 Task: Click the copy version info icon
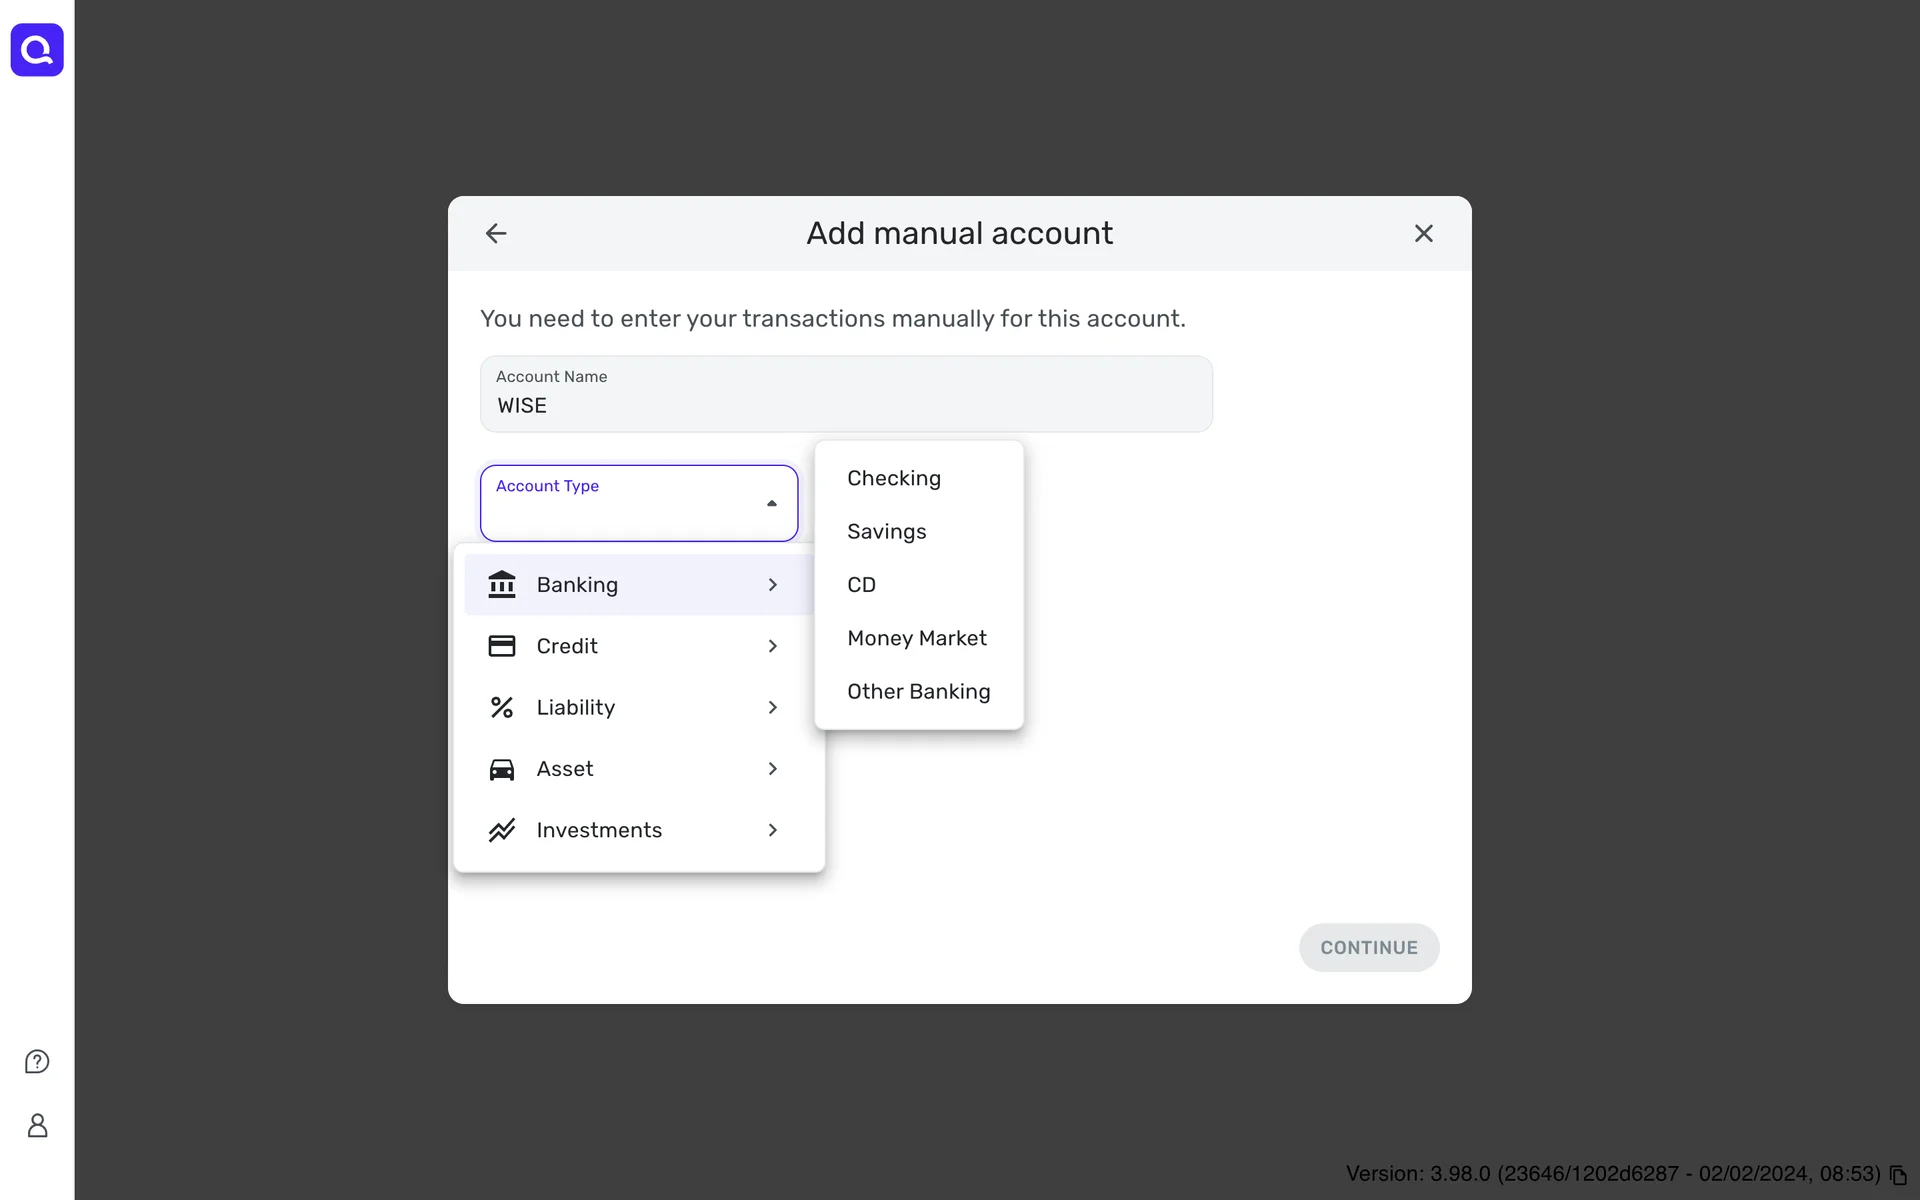[1898, 1175]
